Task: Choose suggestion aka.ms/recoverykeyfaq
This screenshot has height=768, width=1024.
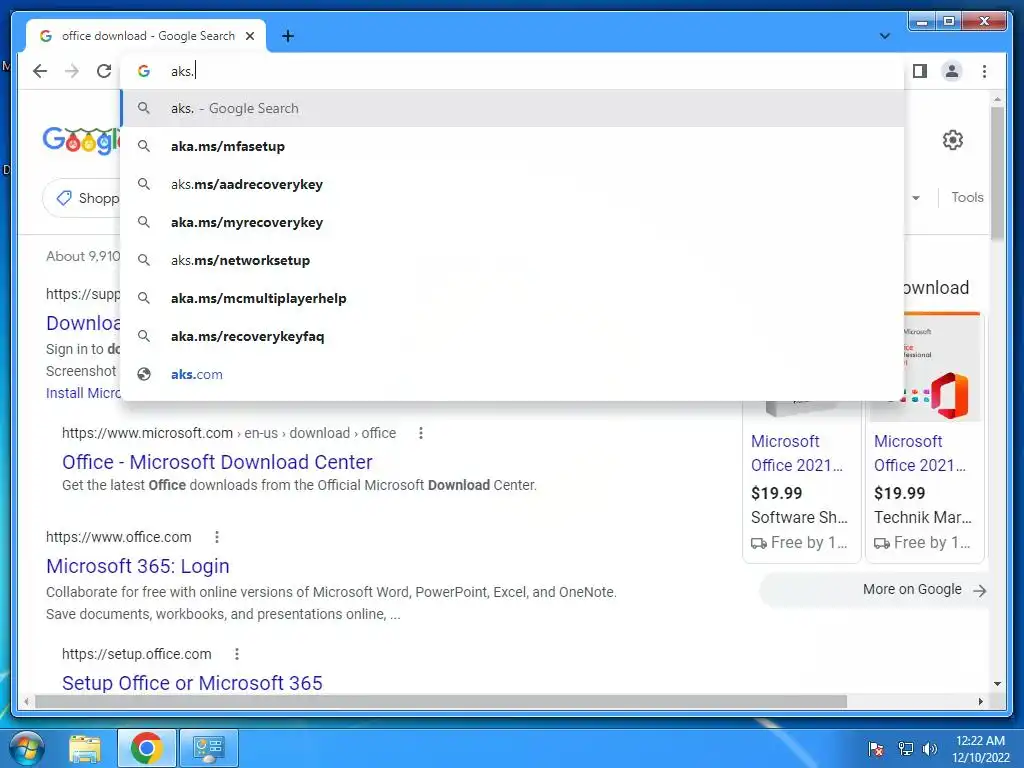Action: click(513, 336)
